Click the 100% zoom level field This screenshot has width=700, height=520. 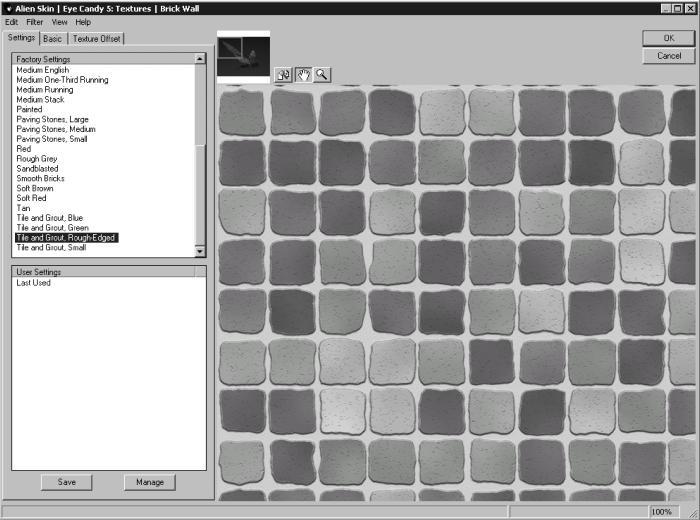pyautogui.click(x=661, y=512)
